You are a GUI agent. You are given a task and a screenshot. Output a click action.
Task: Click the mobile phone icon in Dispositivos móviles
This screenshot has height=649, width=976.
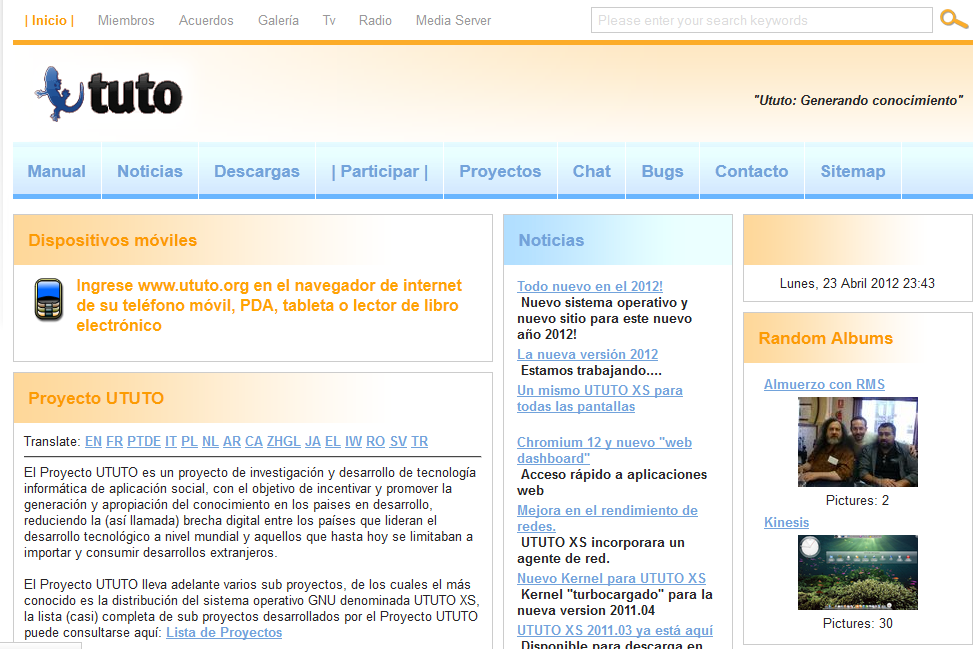coord(47,297)
